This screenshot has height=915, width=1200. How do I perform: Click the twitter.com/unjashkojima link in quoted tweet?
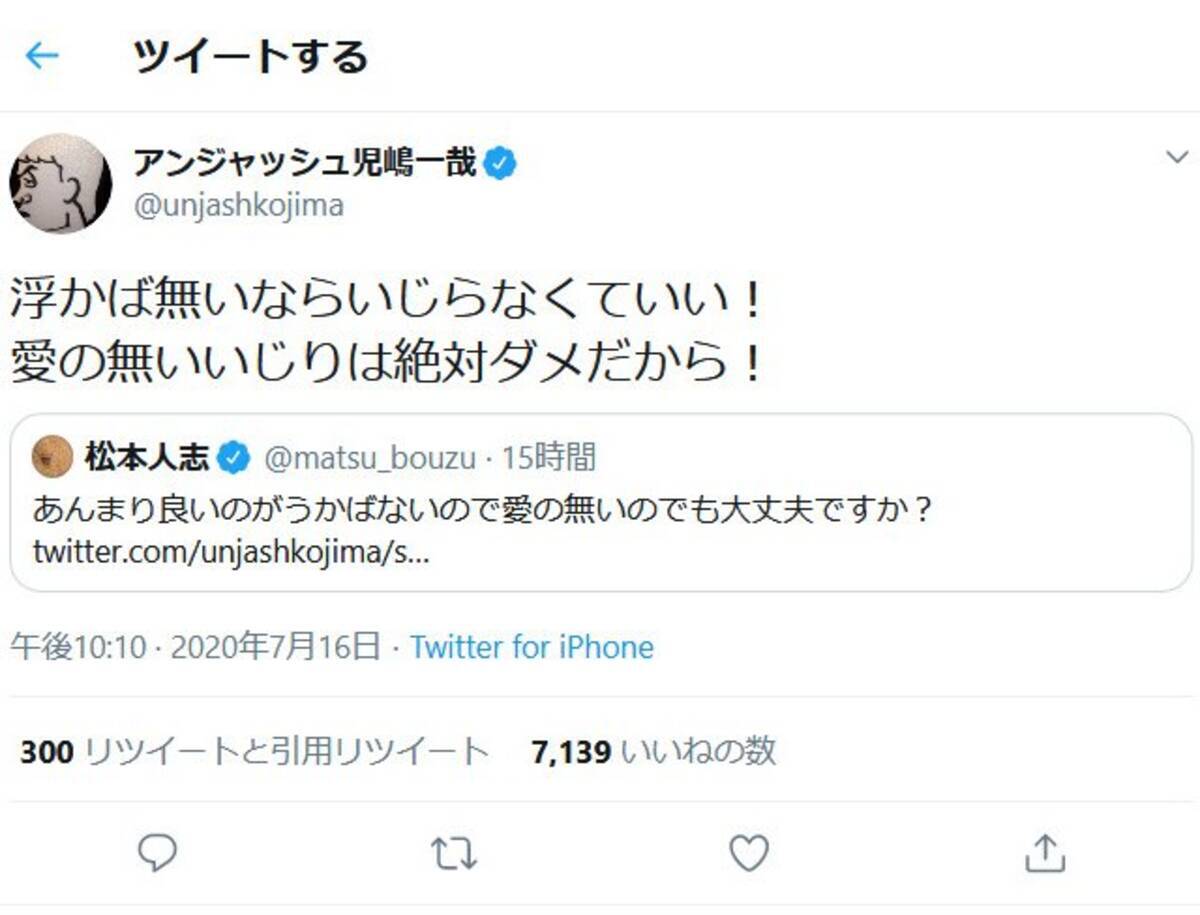coord(231,553)
